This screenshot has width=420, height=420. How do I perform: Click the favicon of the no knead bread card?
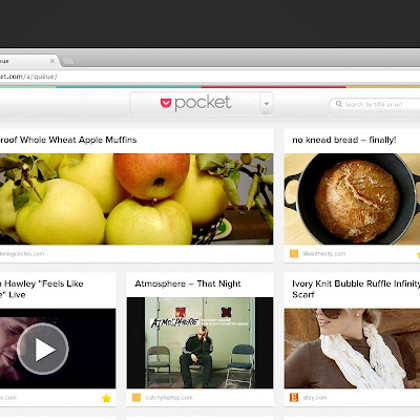point(294,254)
